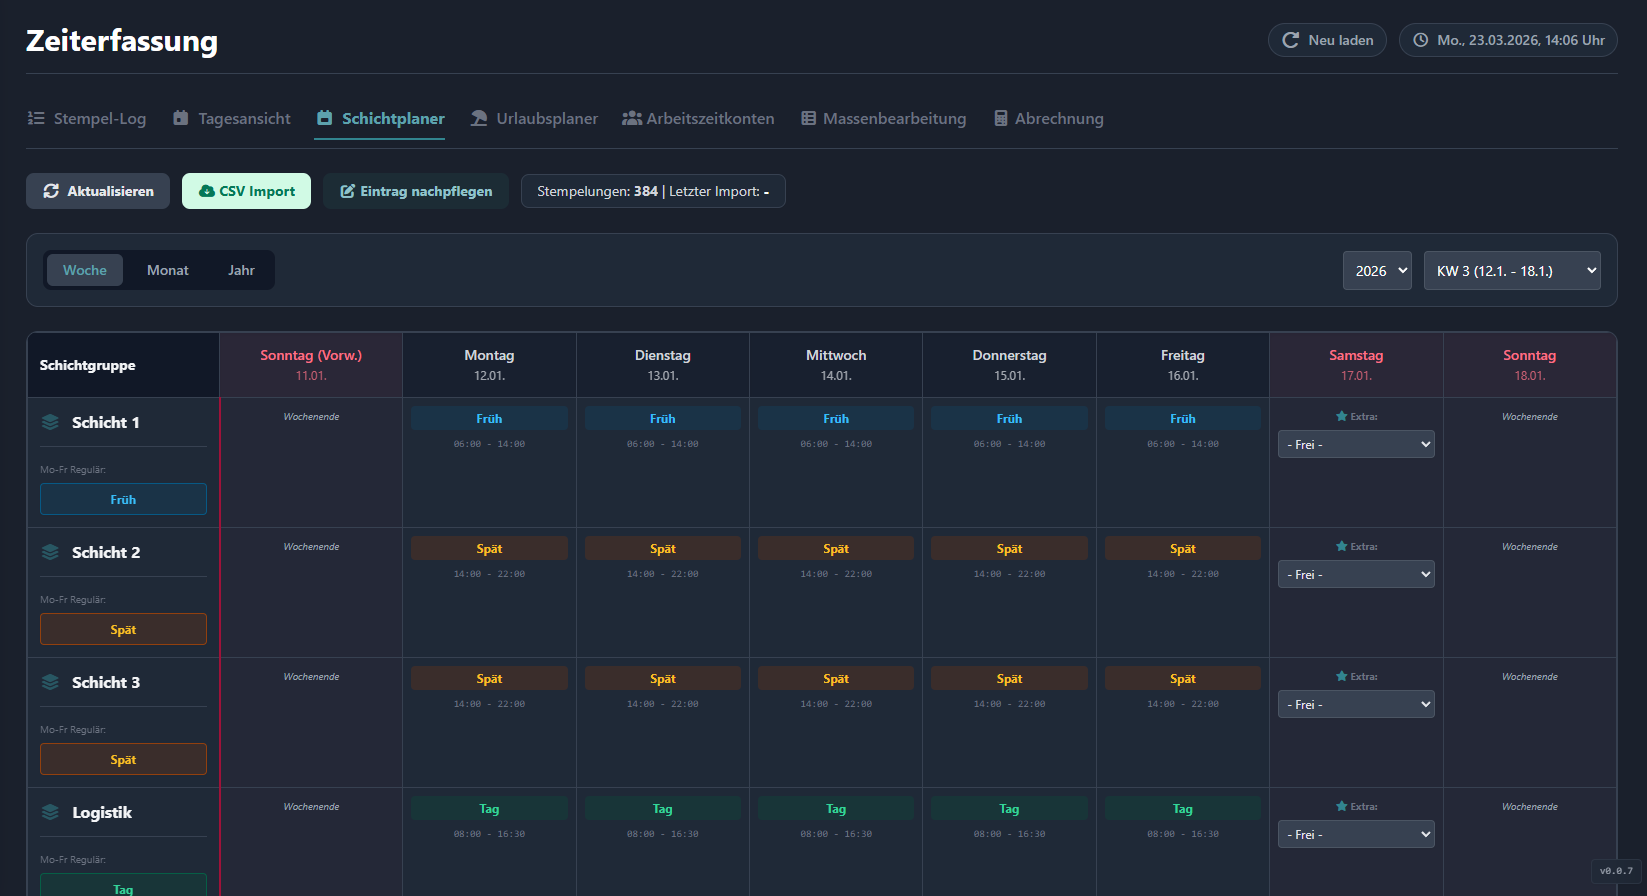This screenshot has height=896, width=1647.
Task: Switch the view to Jahr
Action: click(241, 270)
